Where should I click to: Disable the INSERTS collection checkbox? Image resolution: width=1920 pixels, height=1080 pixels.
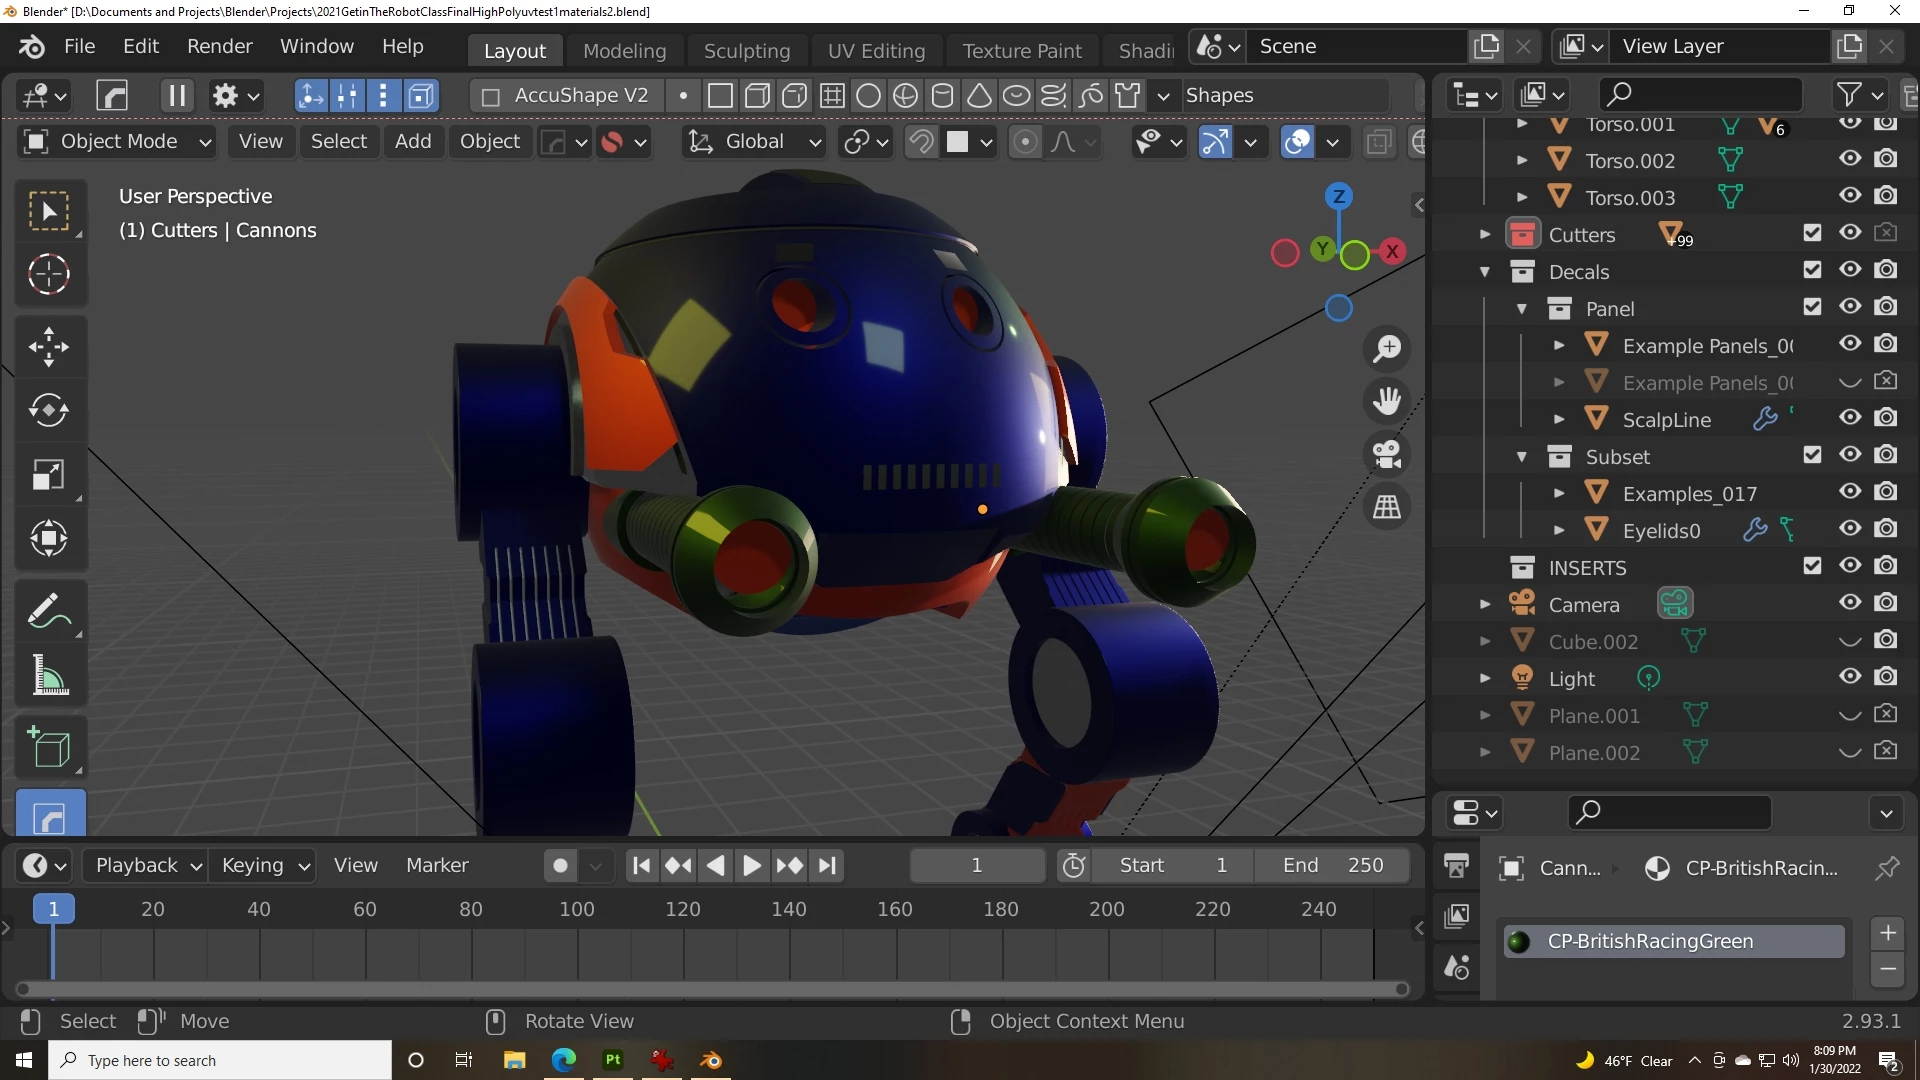click(1812, 566)
